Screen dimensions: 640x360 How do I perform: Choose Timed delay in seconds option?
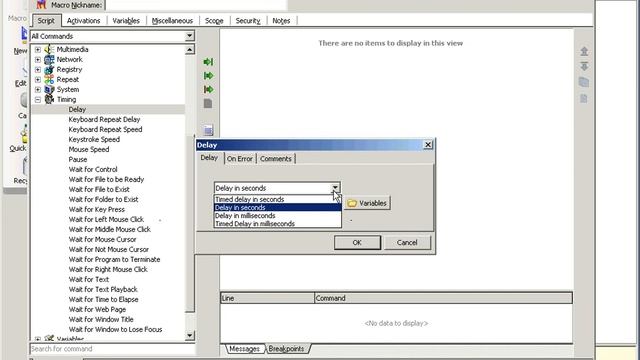pyautogui.click(x=278, y=199)
